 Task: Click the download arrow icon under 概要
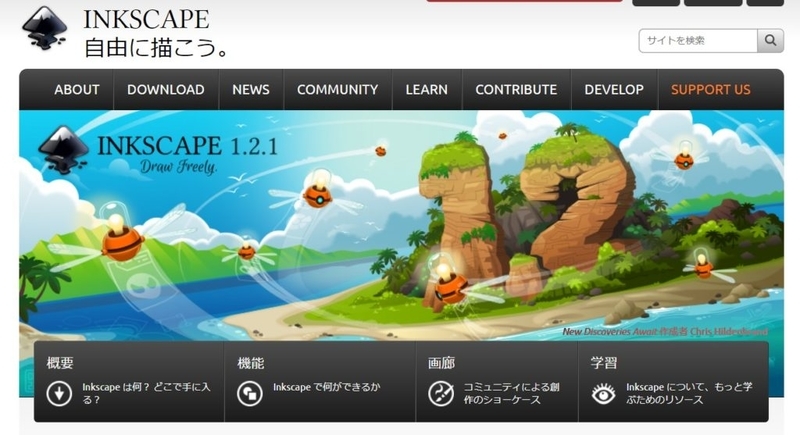coord(59,394)
